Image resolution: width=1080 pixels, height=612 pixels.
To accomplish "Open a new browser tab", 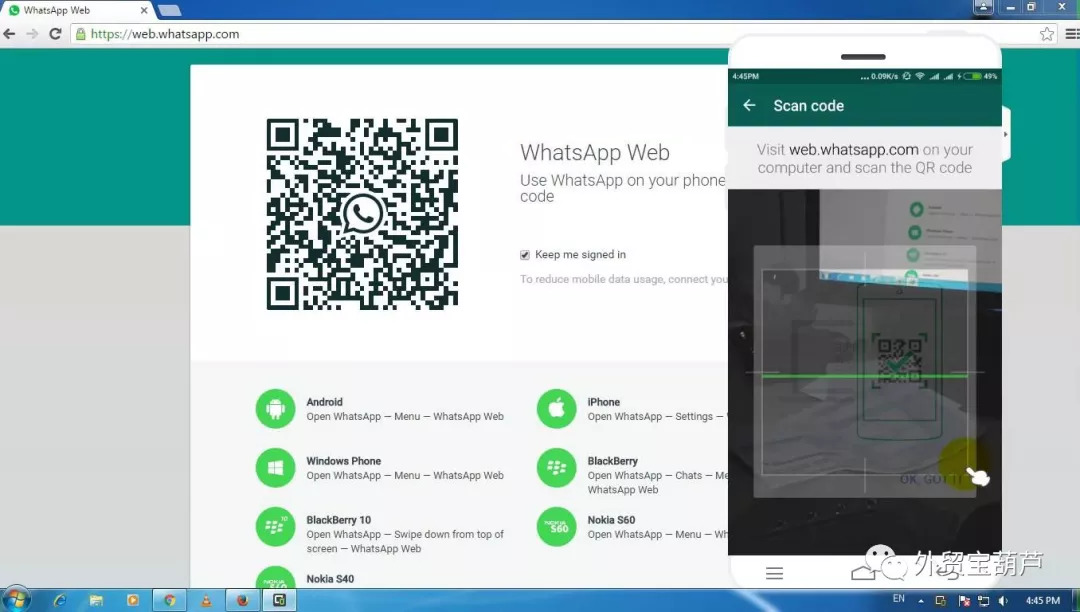I will click(169, 10).
